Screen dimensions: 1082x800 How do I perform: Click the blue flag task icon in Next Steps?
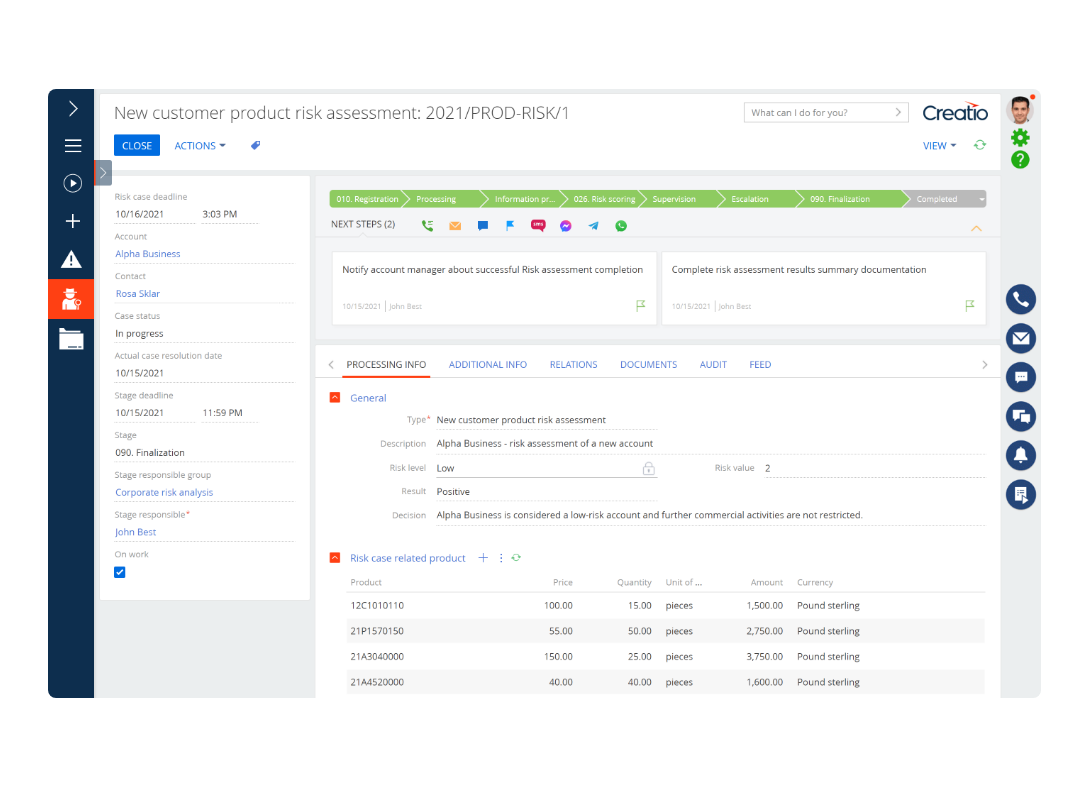click(510, 226)
